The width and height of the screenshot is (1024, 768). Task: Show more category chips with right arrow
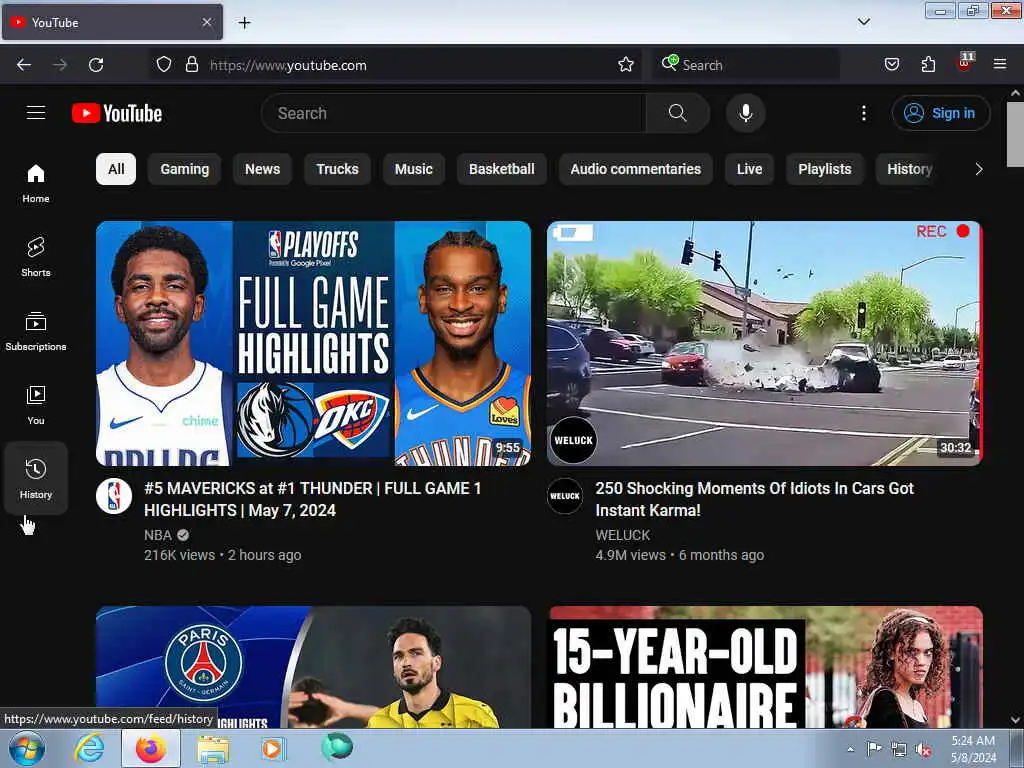point(978,169)
